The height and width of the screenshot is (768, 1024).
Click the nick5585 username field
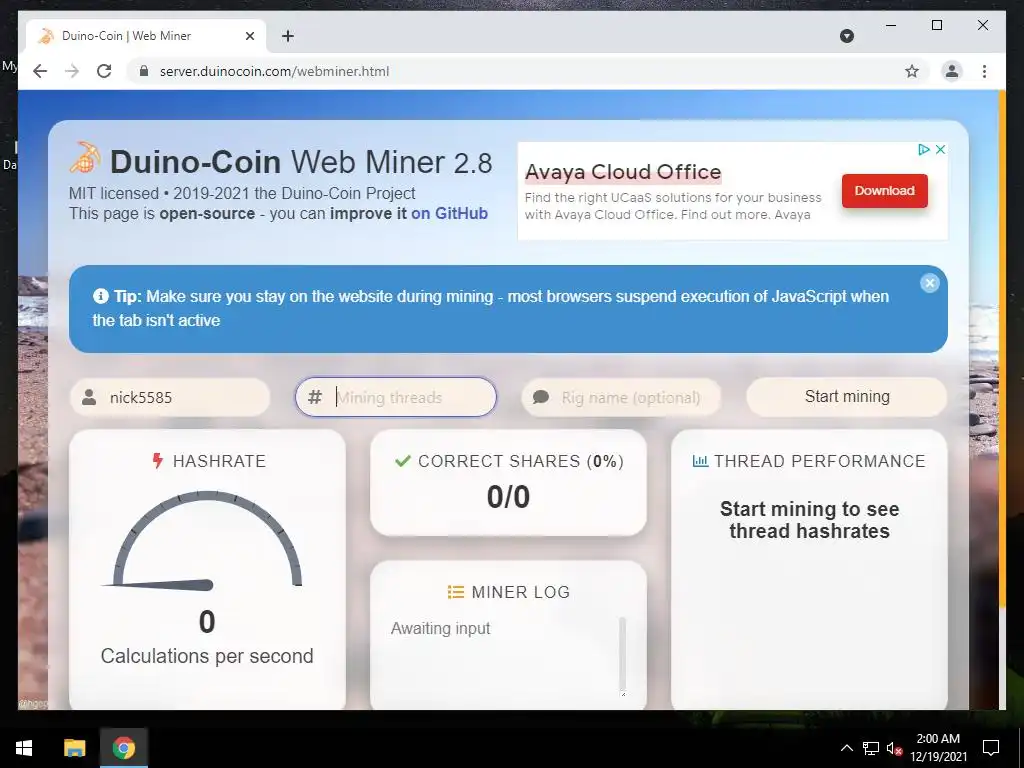pyautogui.click(x=170, y=397)
